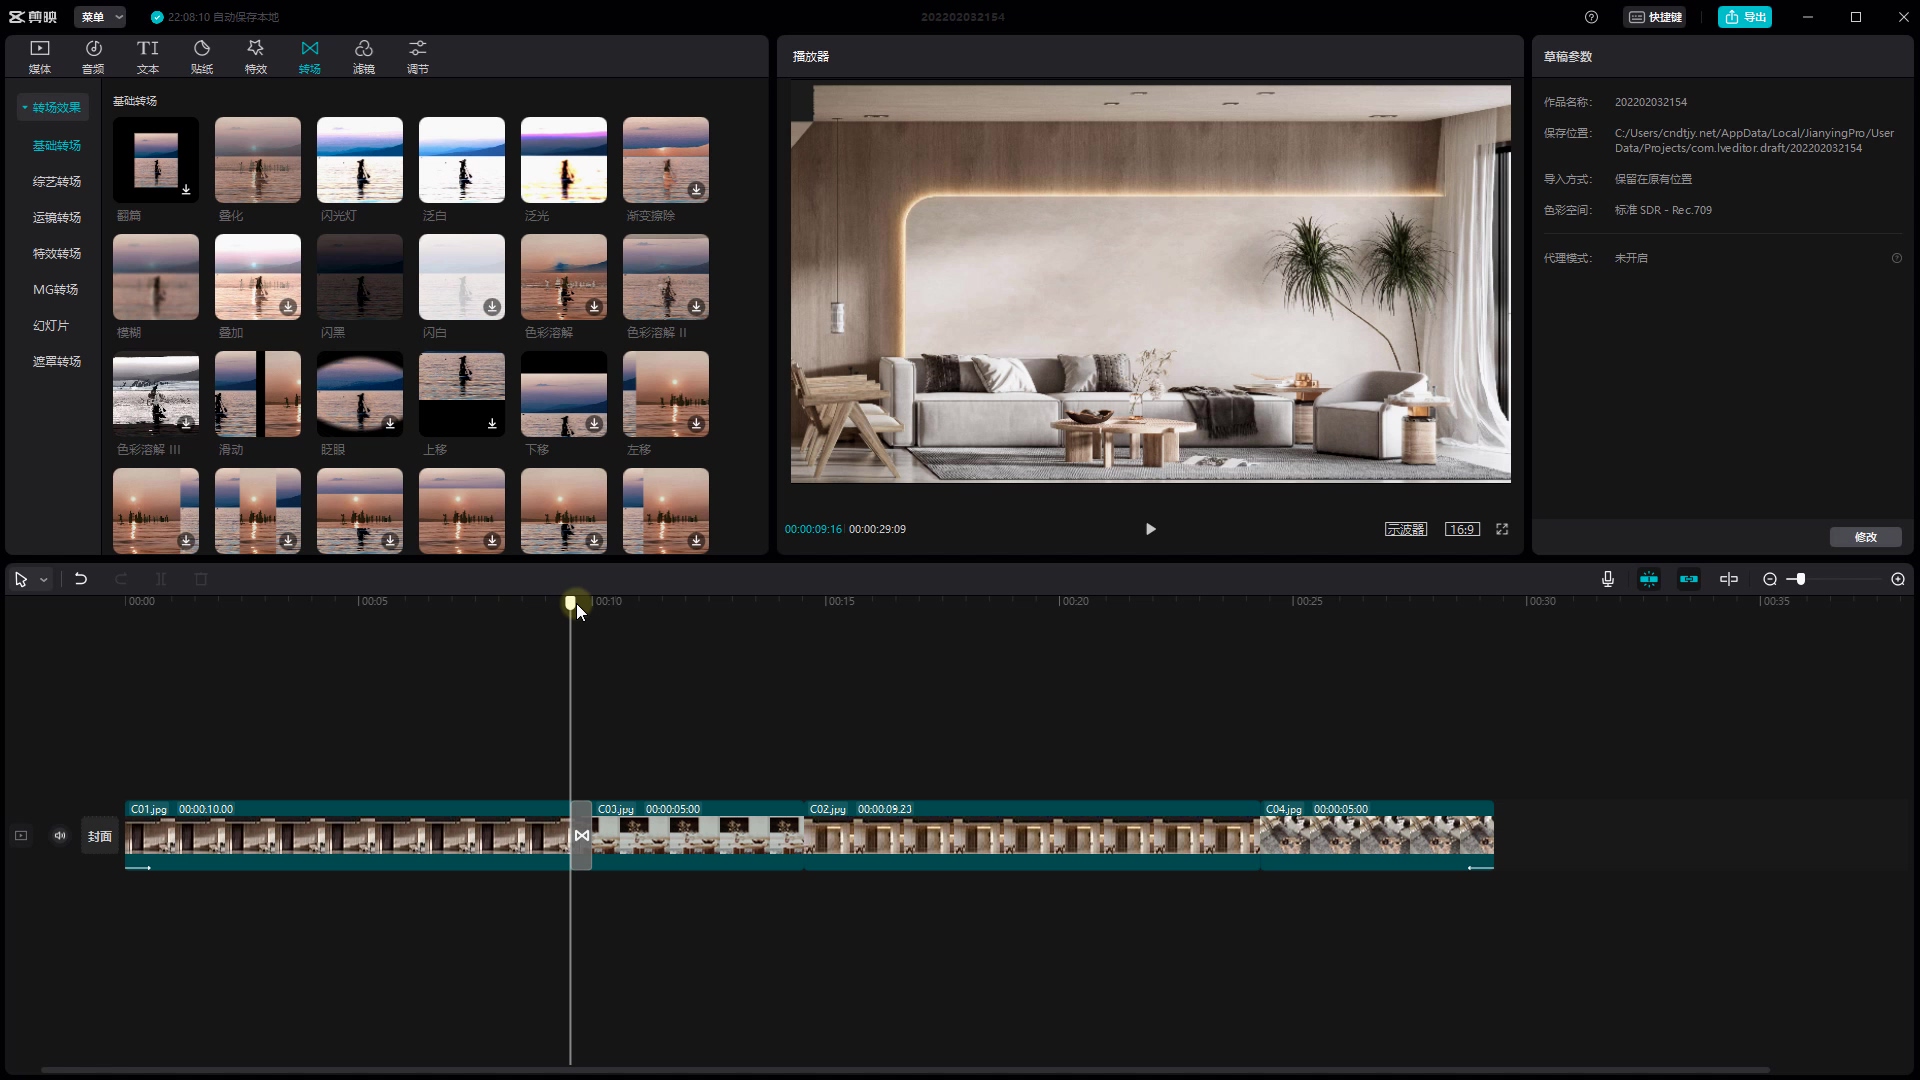Click the undo arrow icon

(x=81, y=579)
